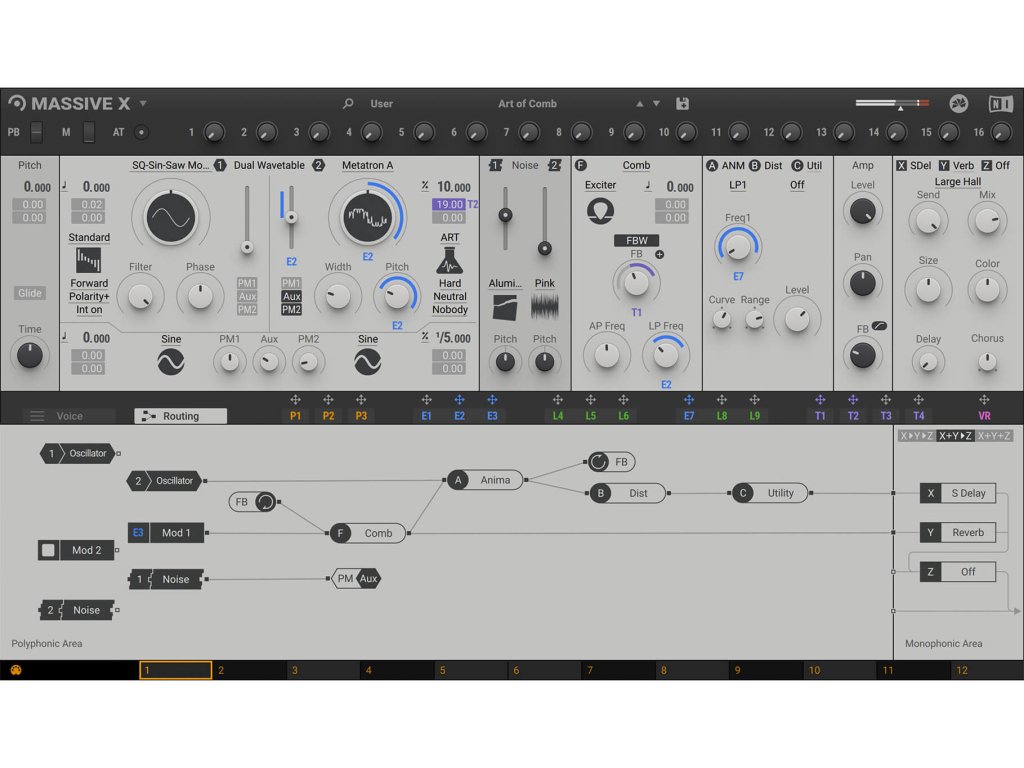Screen dimensions: 1024x768
Task: Toggle the X insert effect slot
Action: pos(901,165)
